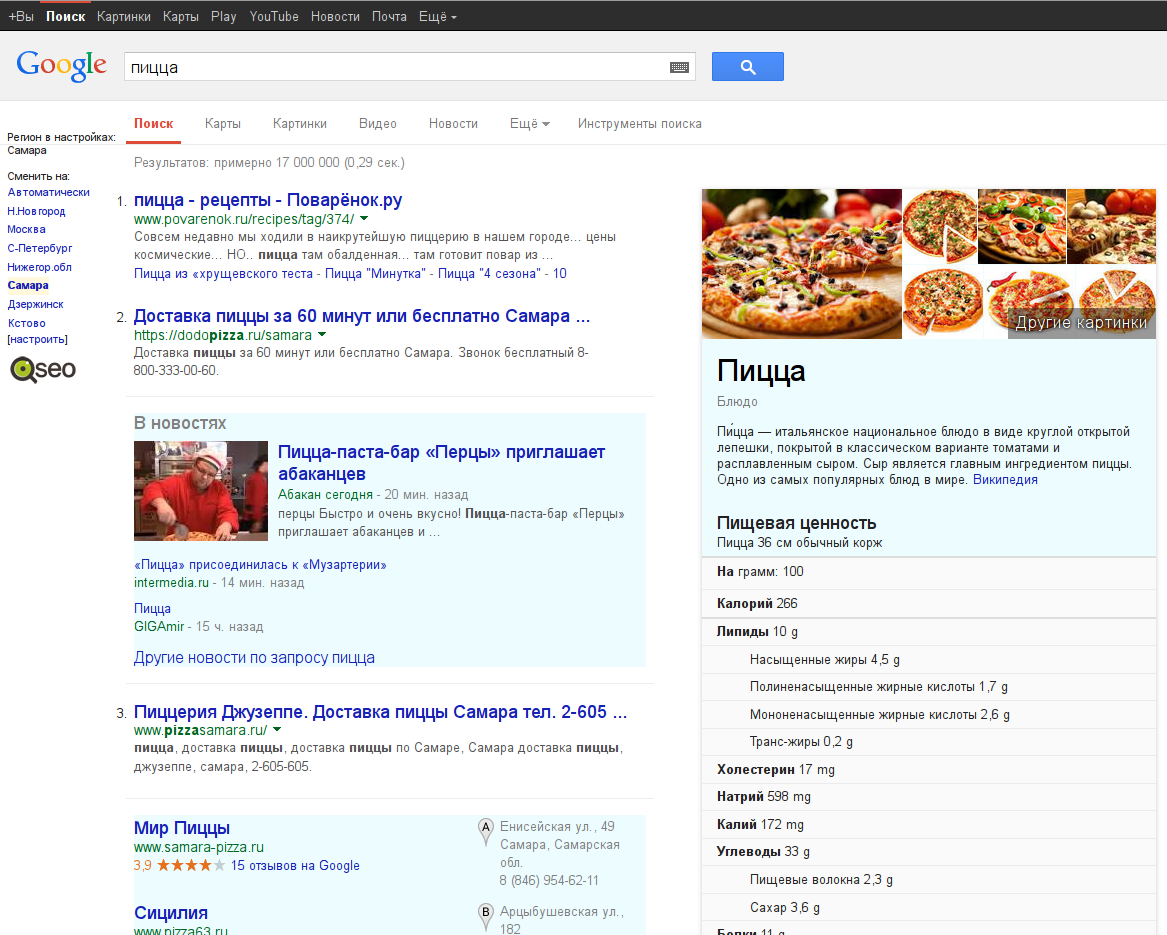
Task: Open green arrow menu next to povarenok.ru URL
Action: point(364,218)
